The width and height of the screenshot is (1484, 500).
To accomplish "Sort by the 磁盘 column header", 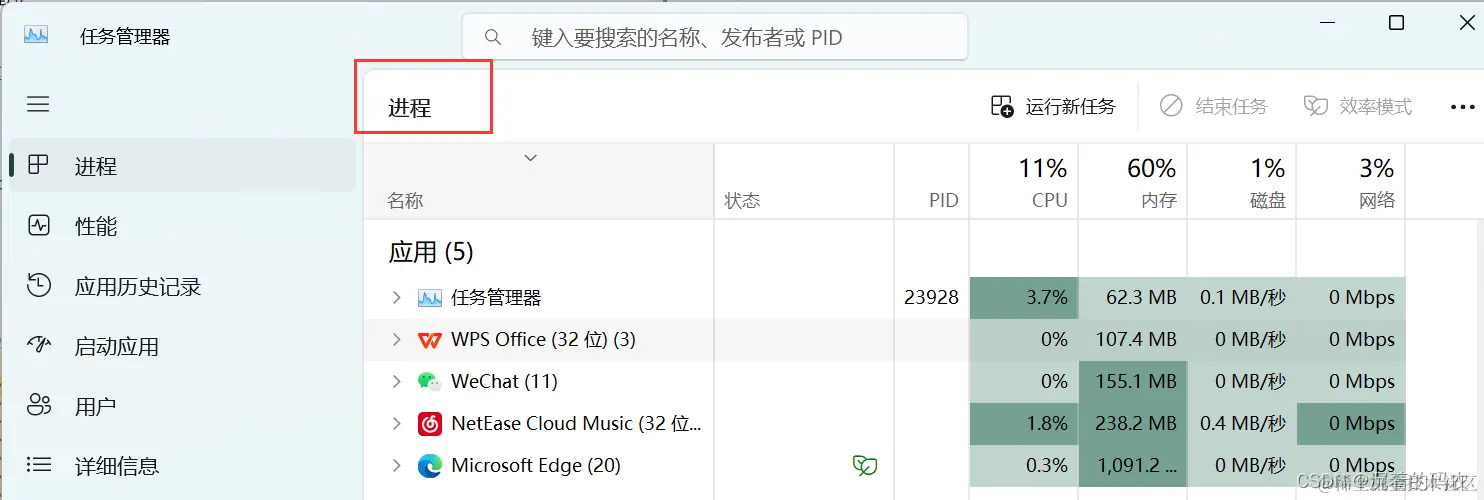I will pyautogui.click(x=1242, y=181).
